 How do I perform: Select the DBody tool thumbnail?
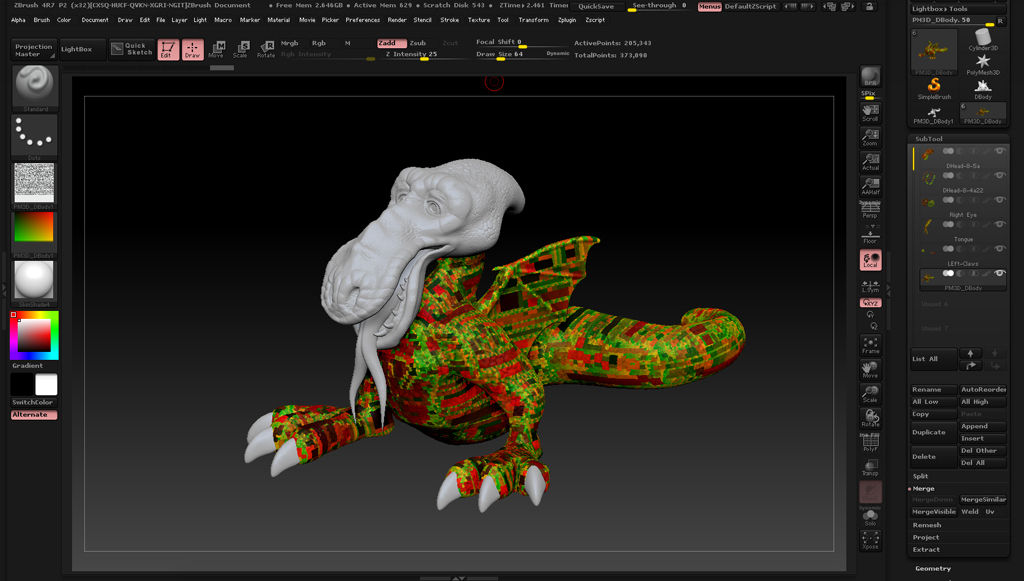click(983, 88)
